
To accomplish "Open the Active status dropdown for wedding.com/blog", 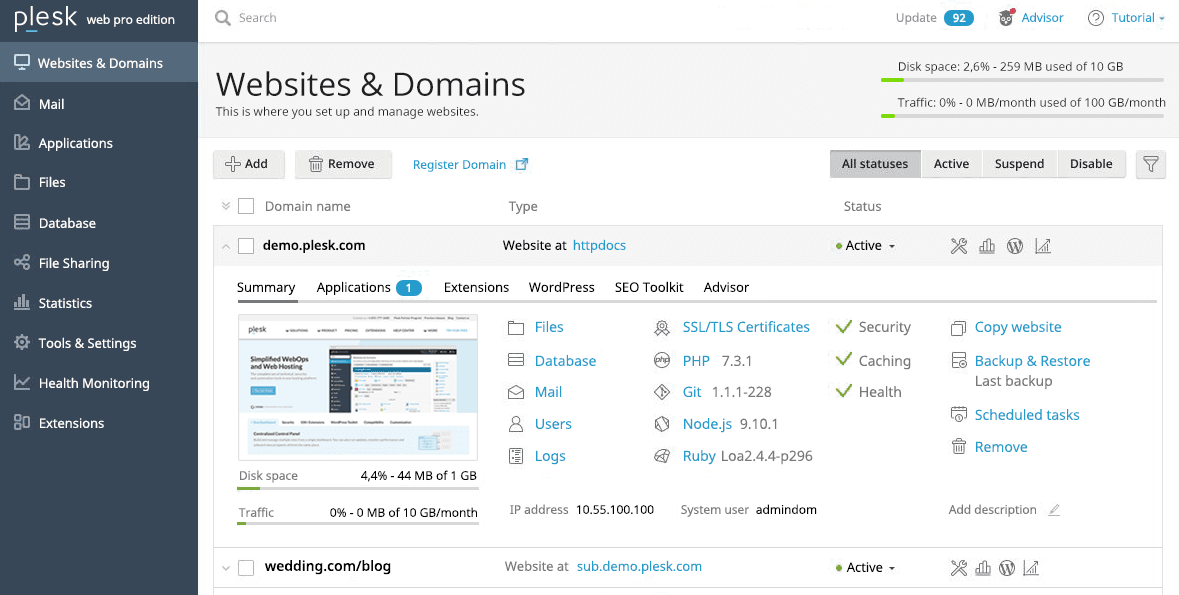I will 865,568.
